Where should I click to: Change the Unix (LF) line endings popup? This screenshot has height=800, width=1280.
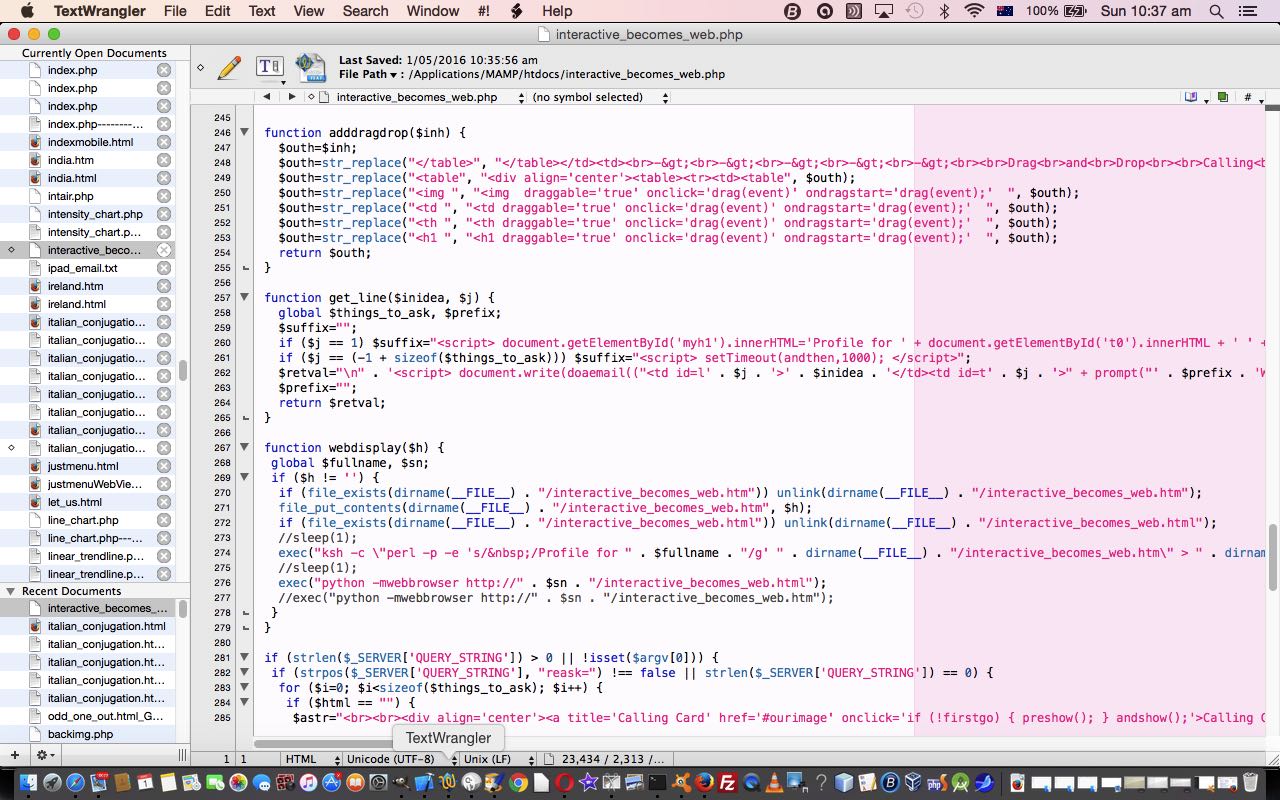click(x=497, y=759)
